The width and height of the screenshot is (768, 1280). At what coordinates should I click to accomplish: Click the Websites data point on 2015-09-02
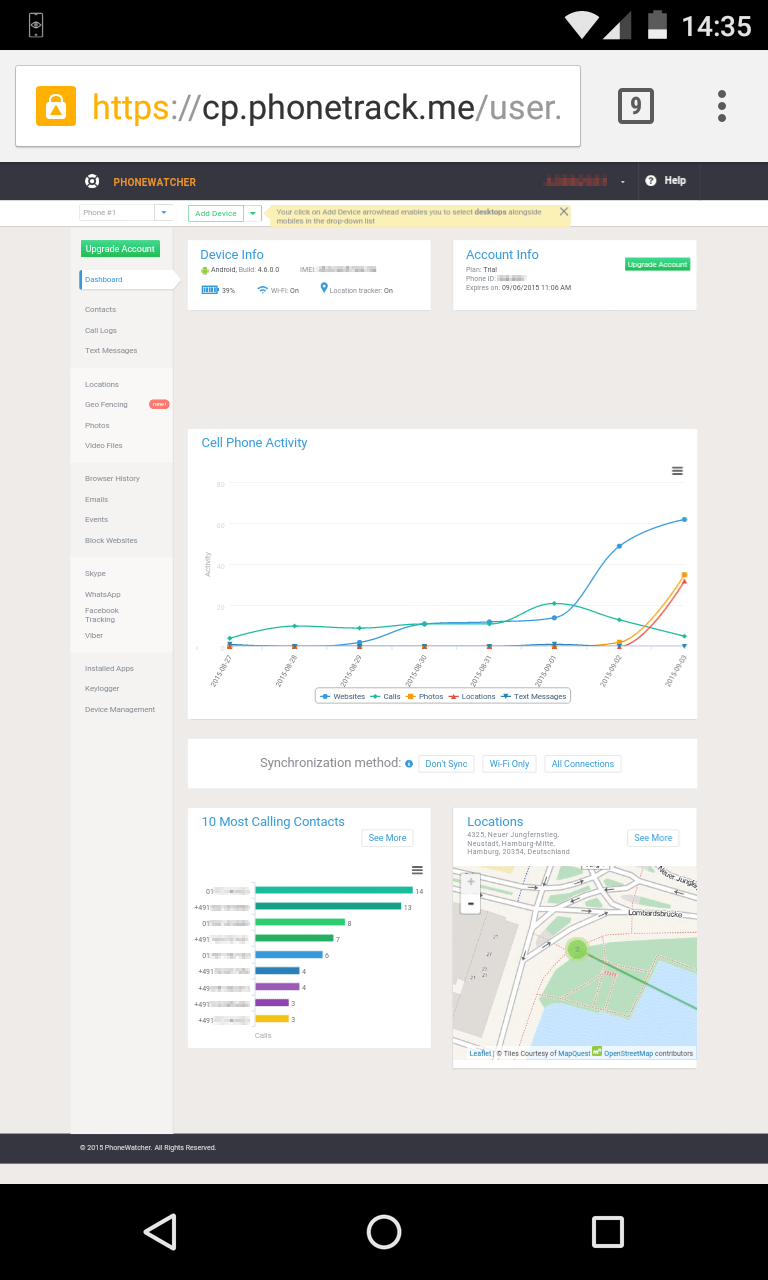[619, 546]
